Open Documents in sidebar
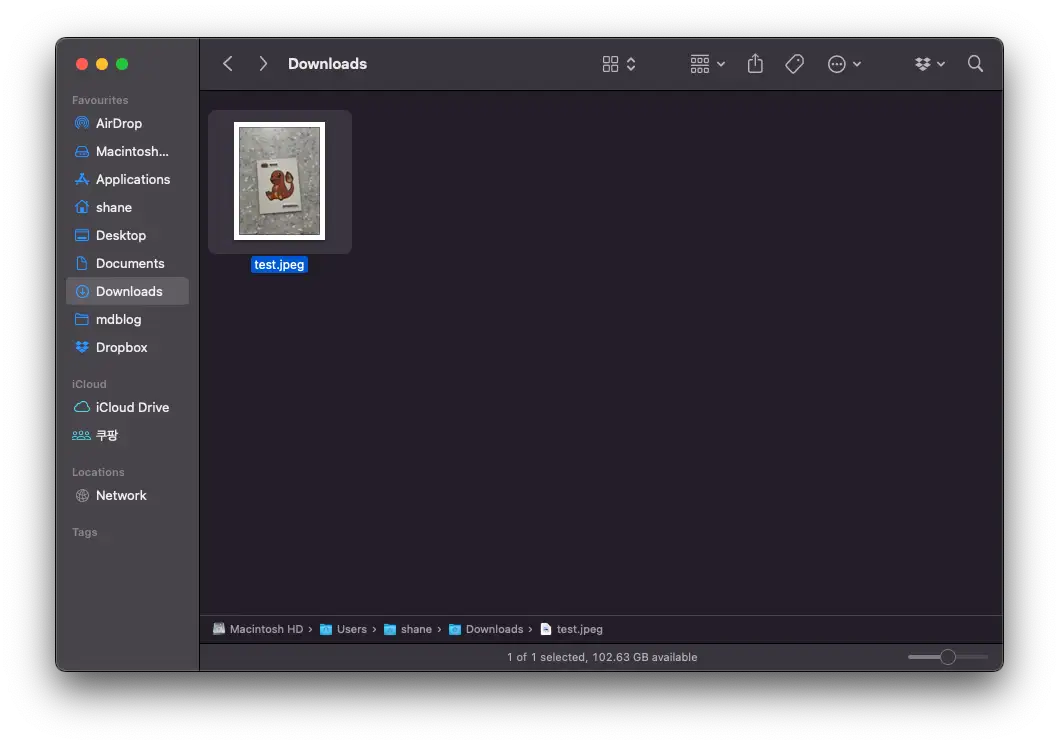 [127, 263]
